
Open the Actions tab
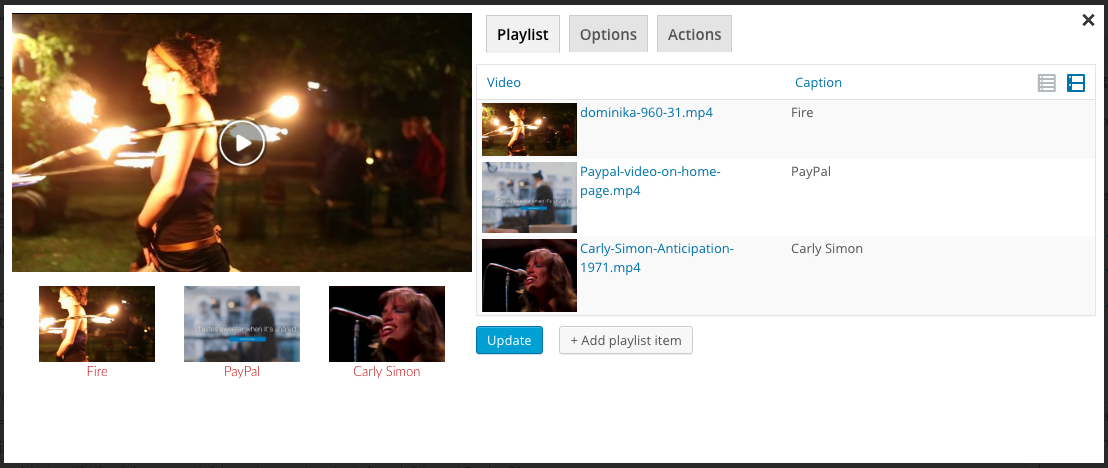[x=695, y=34]
